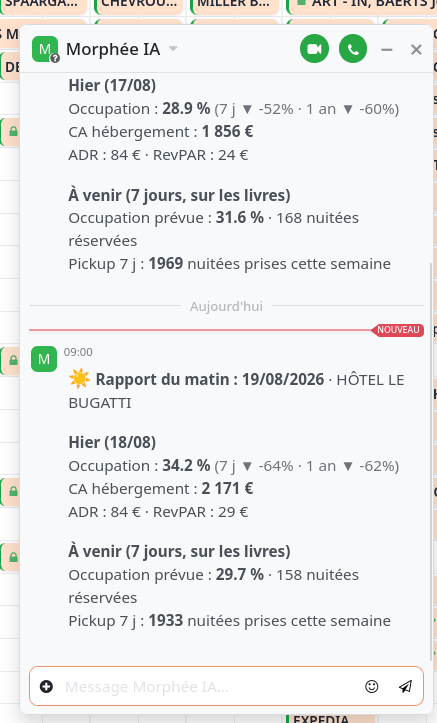Click forecast occupation value 29.7 %
Screen dimensions: 437x723
point(240,574)
